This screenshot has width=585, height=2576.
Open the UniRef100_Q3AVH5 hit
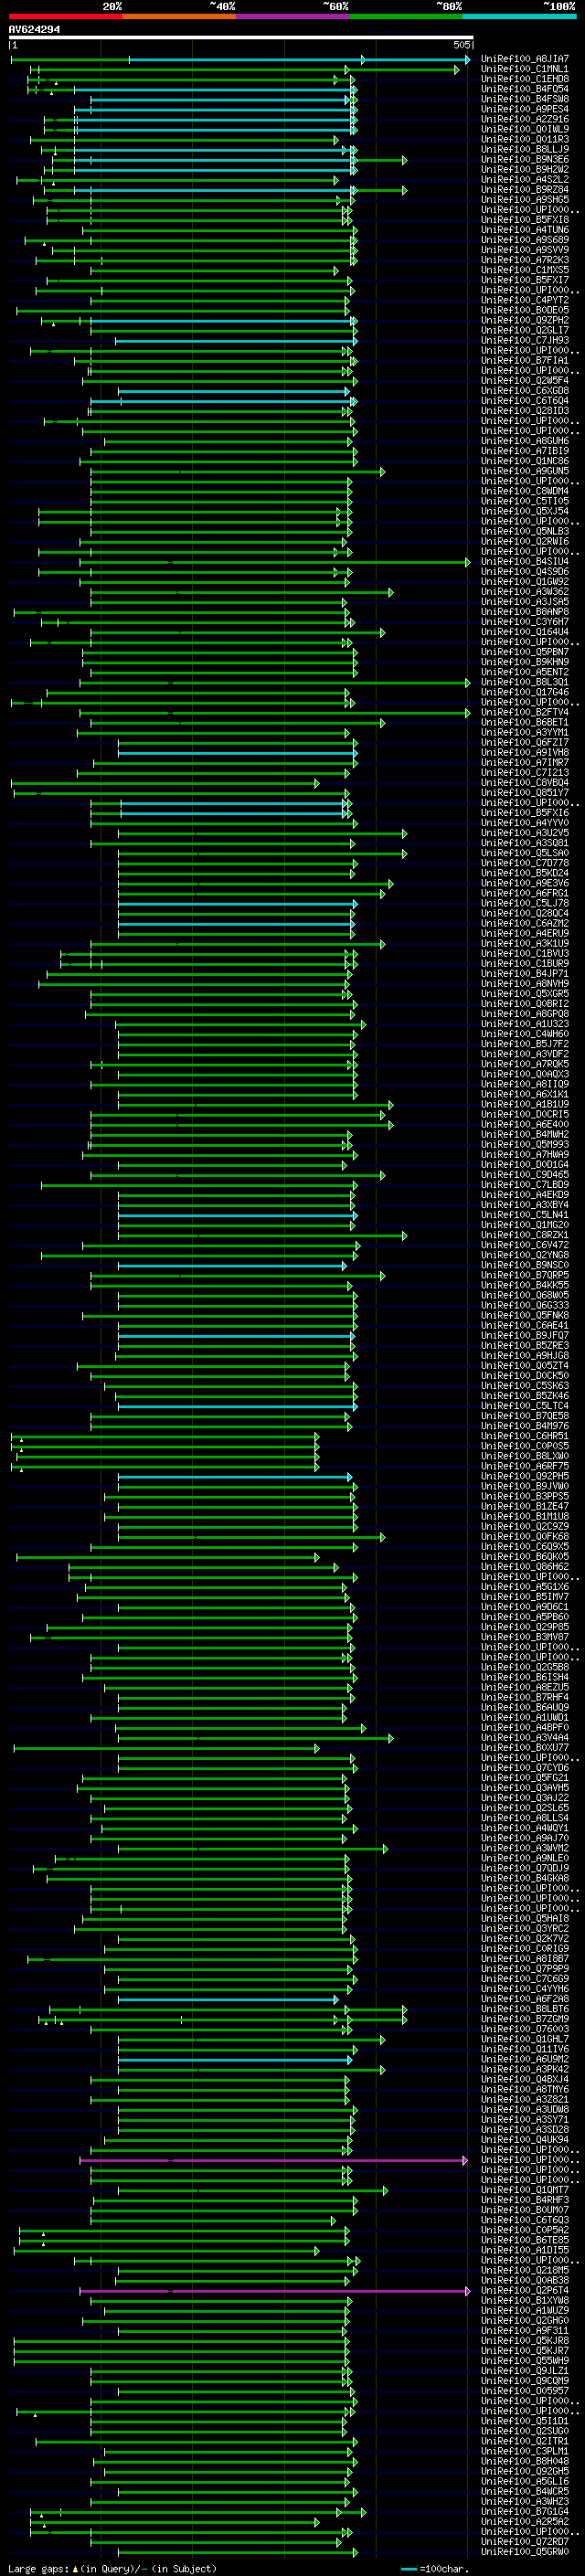pos(525,1788)
